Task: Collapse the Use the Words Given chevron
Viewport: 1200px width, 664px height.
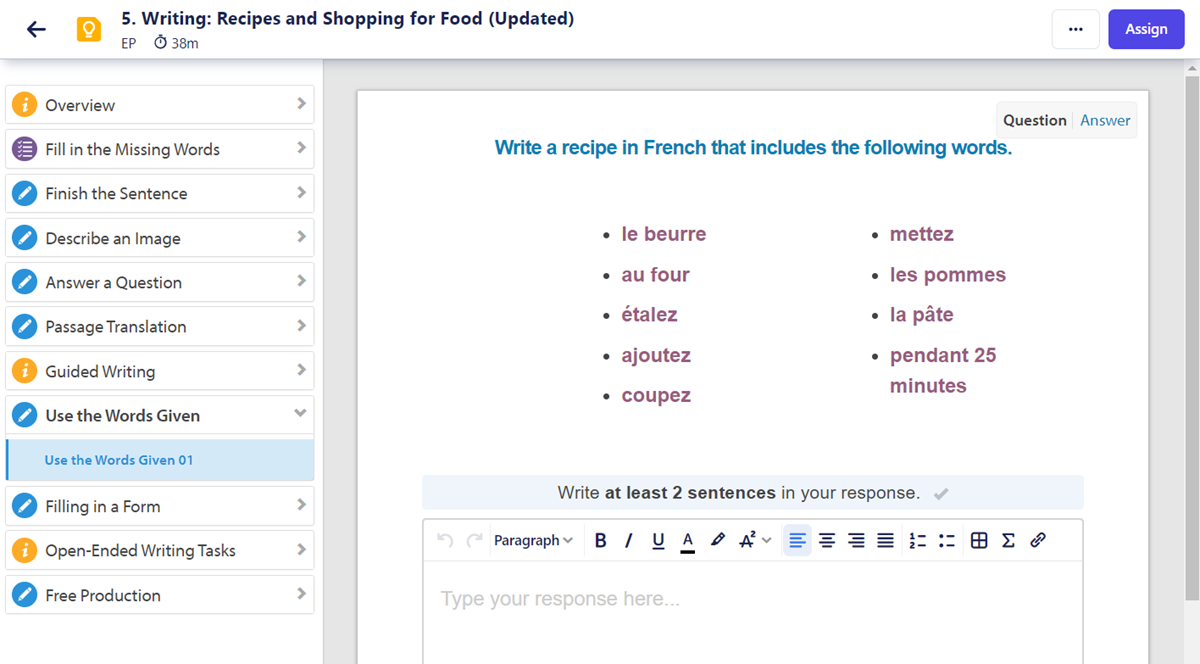Action: click(301, 414)
